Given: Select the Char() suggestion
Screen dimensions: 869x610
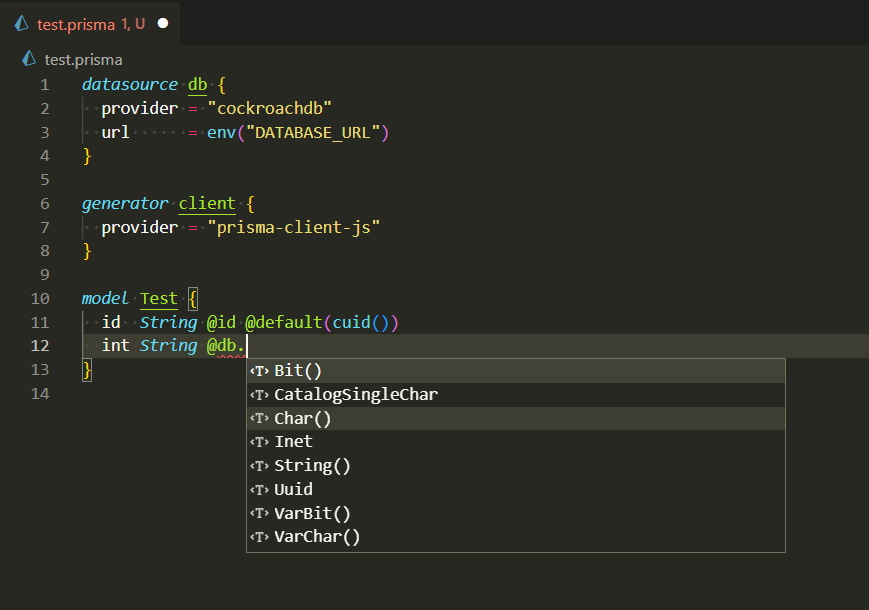Looking at the screenshot, I should point(515,418).
